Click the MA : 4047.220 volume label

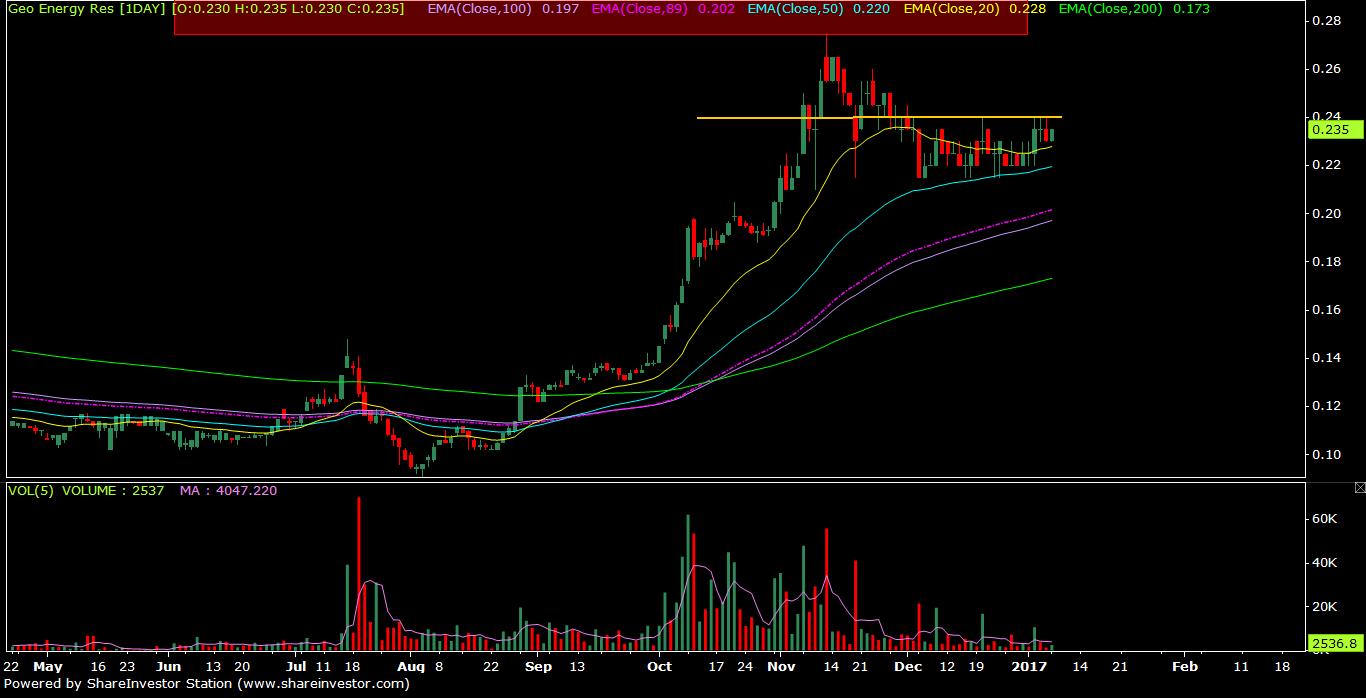(228, 490)
